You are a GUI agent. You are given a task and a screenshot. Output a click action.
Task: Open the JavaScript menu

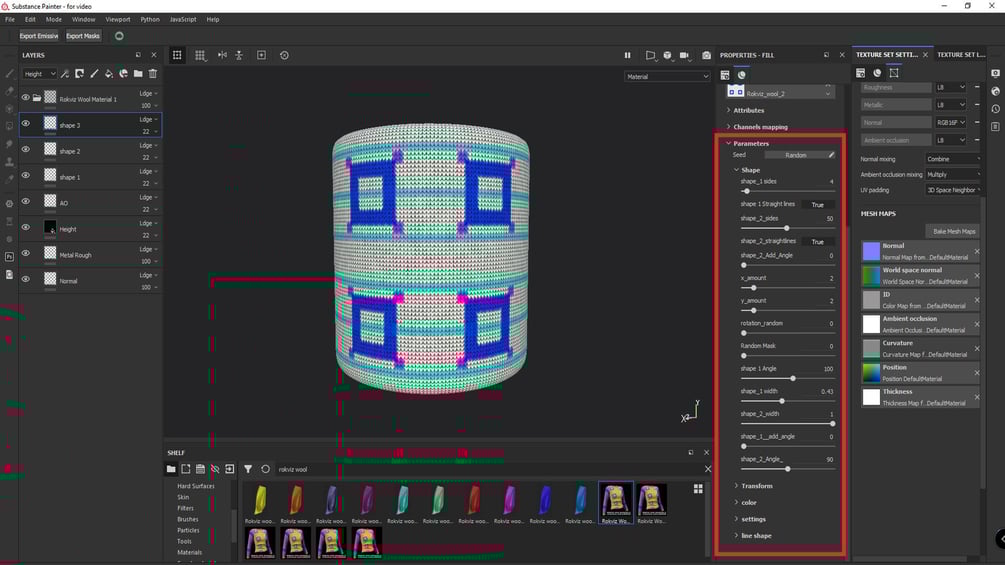click(x=183, y=19)
